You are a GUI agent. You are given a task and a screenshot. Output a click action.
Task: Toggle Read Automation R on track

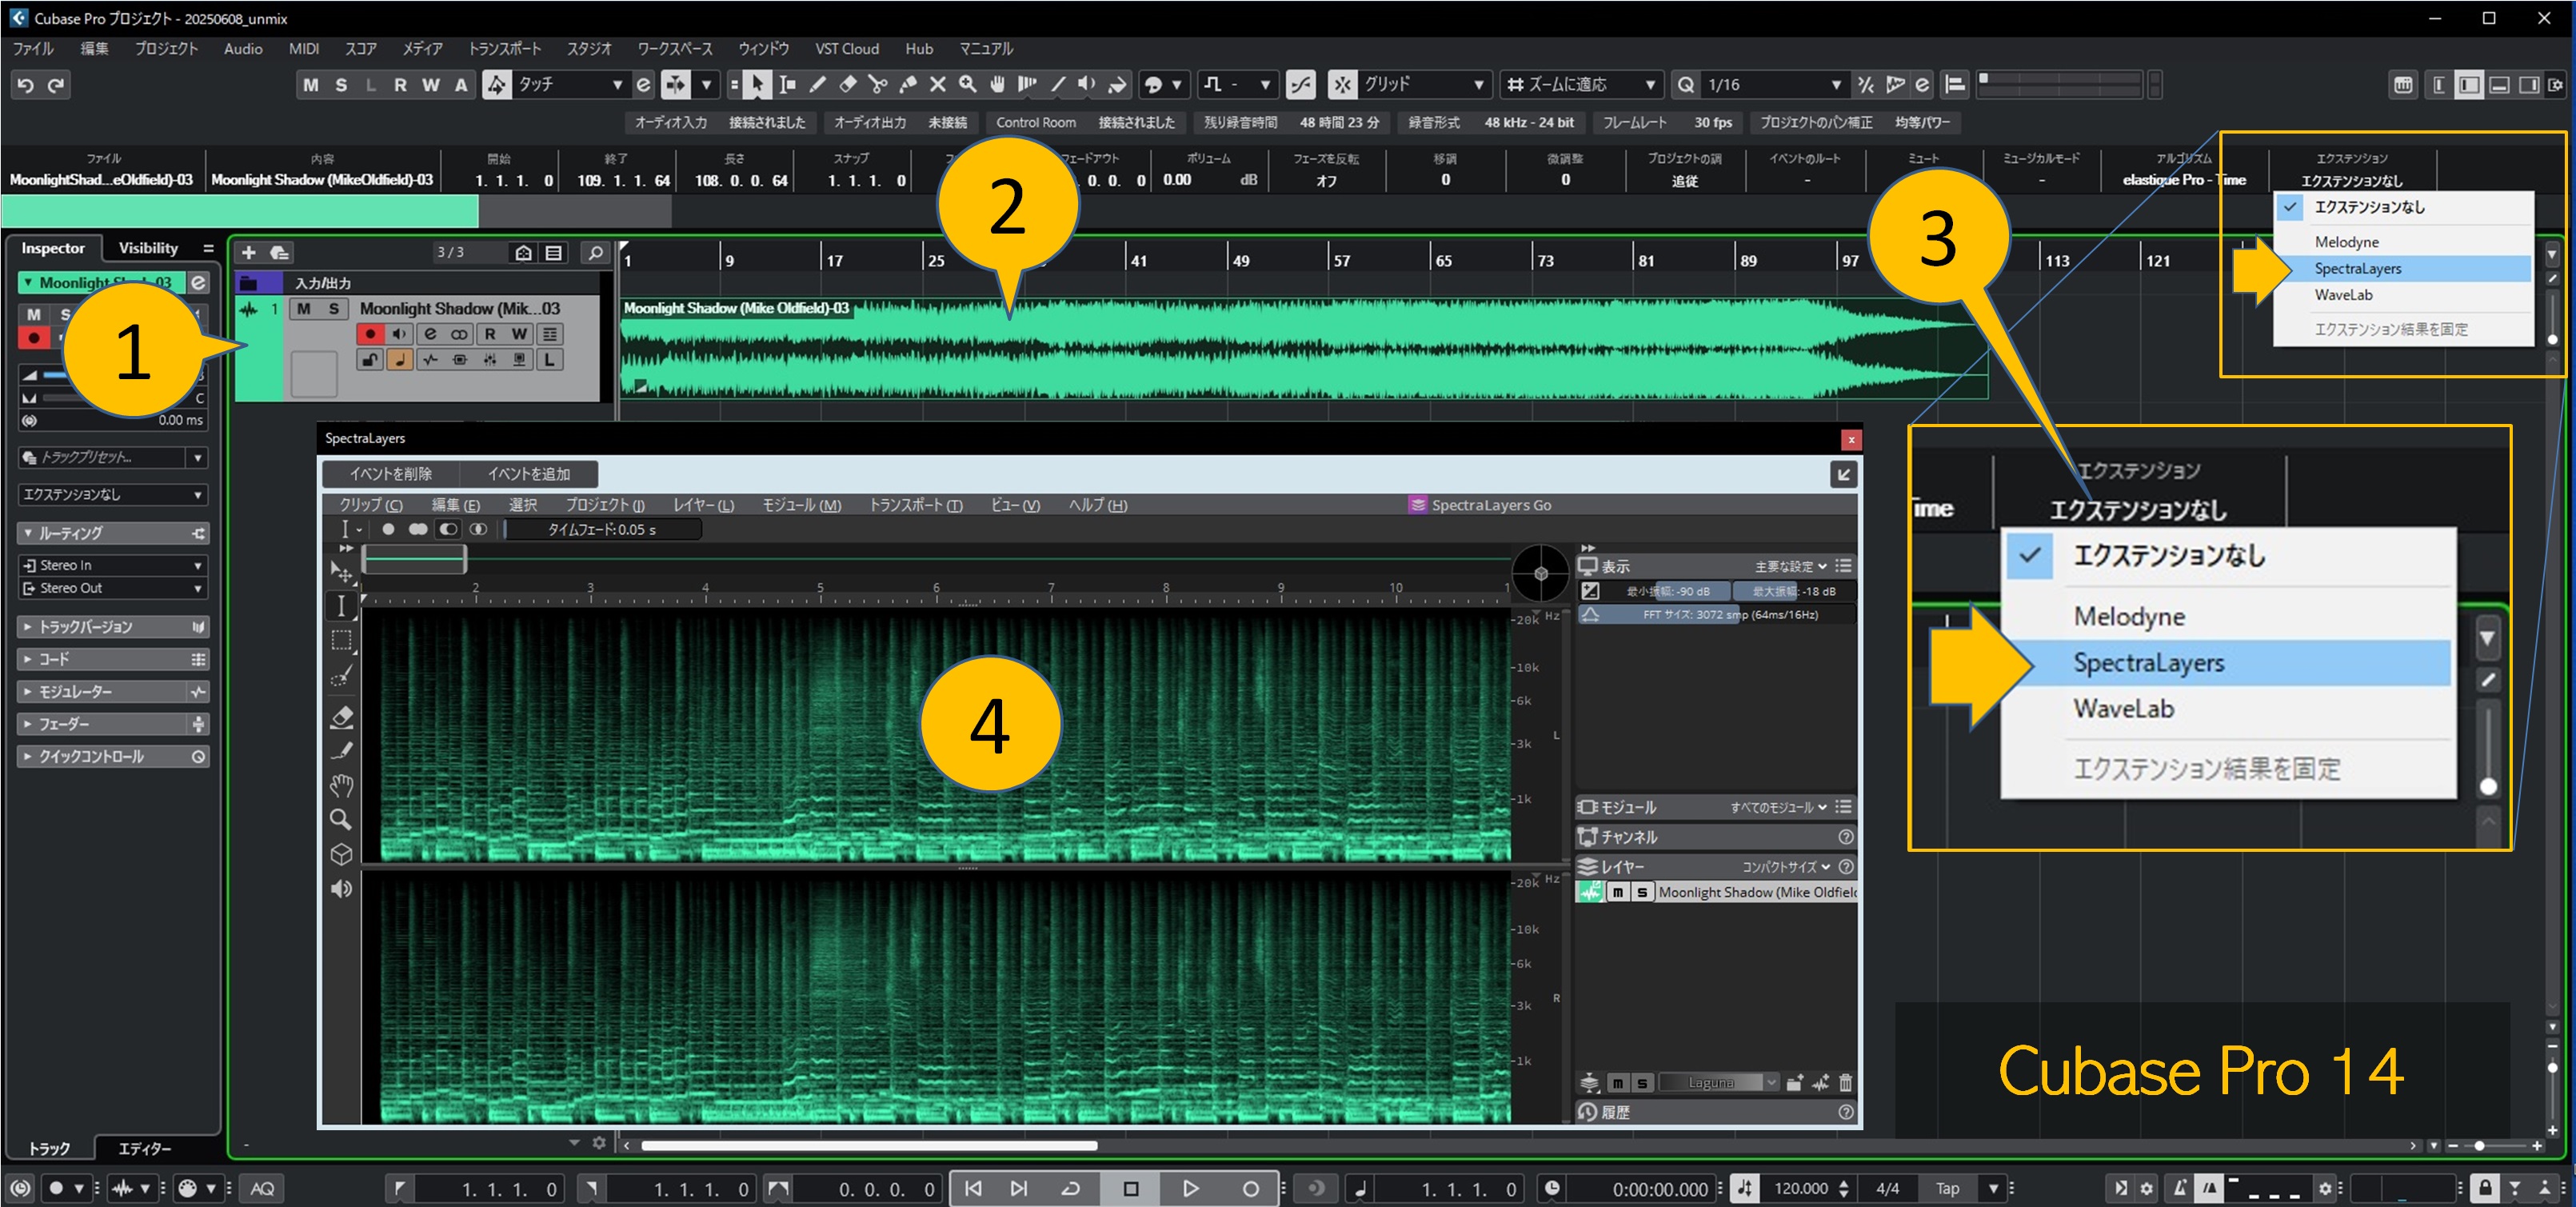point(490,334)
